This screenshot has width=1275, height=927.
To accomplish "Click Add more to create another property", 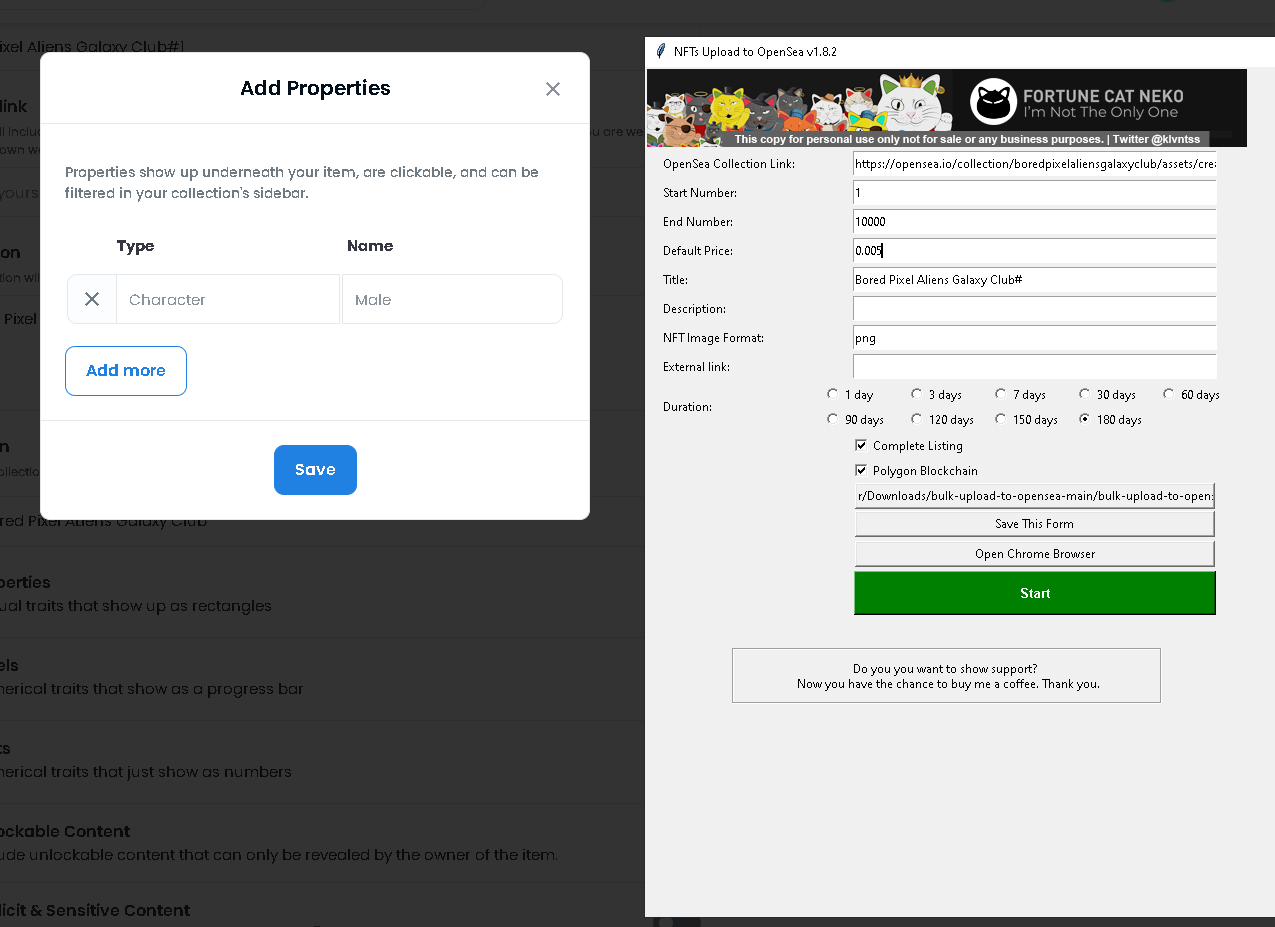I will point(125,370).
